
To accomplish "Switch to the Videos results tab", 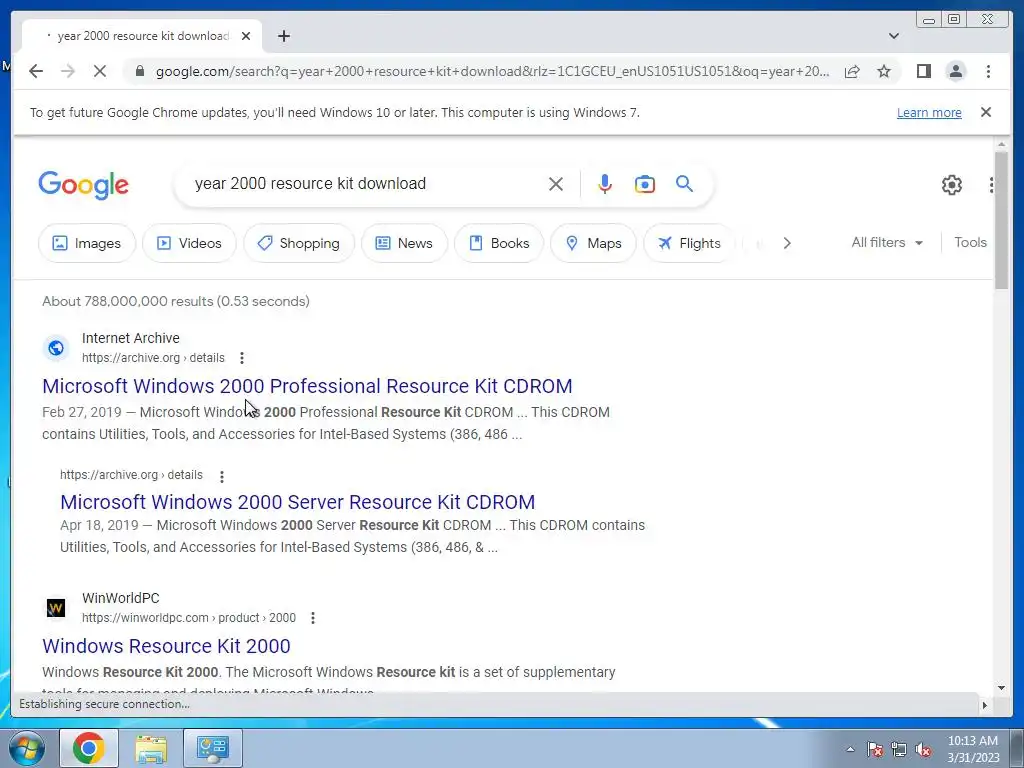I will click(189, 243).
